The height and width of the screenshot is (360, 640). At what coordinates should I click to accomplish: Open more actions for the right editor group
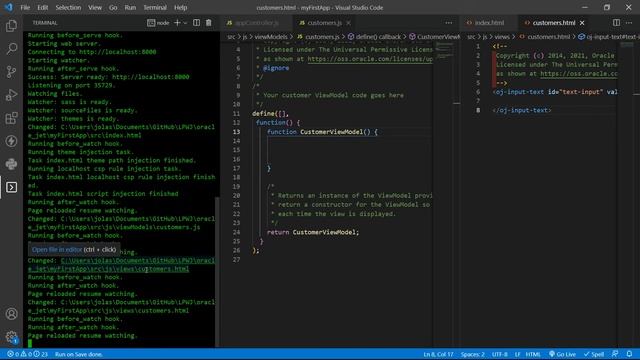629,23
